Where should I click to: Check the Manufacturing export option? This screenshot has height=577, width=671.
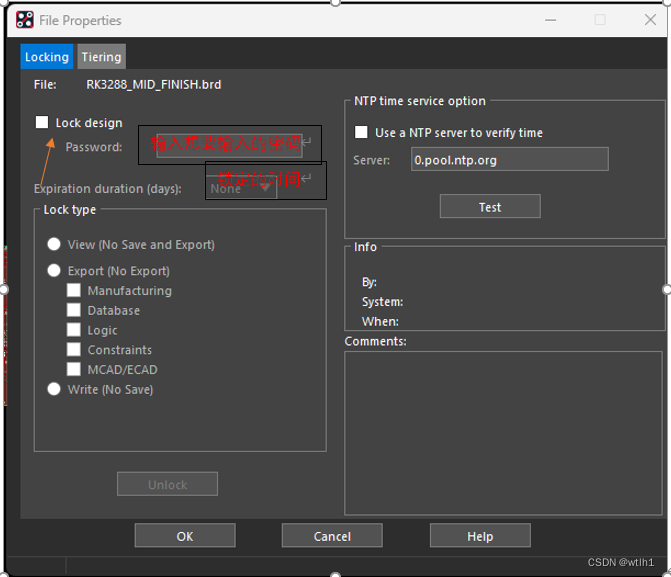(x=74, y=291)
